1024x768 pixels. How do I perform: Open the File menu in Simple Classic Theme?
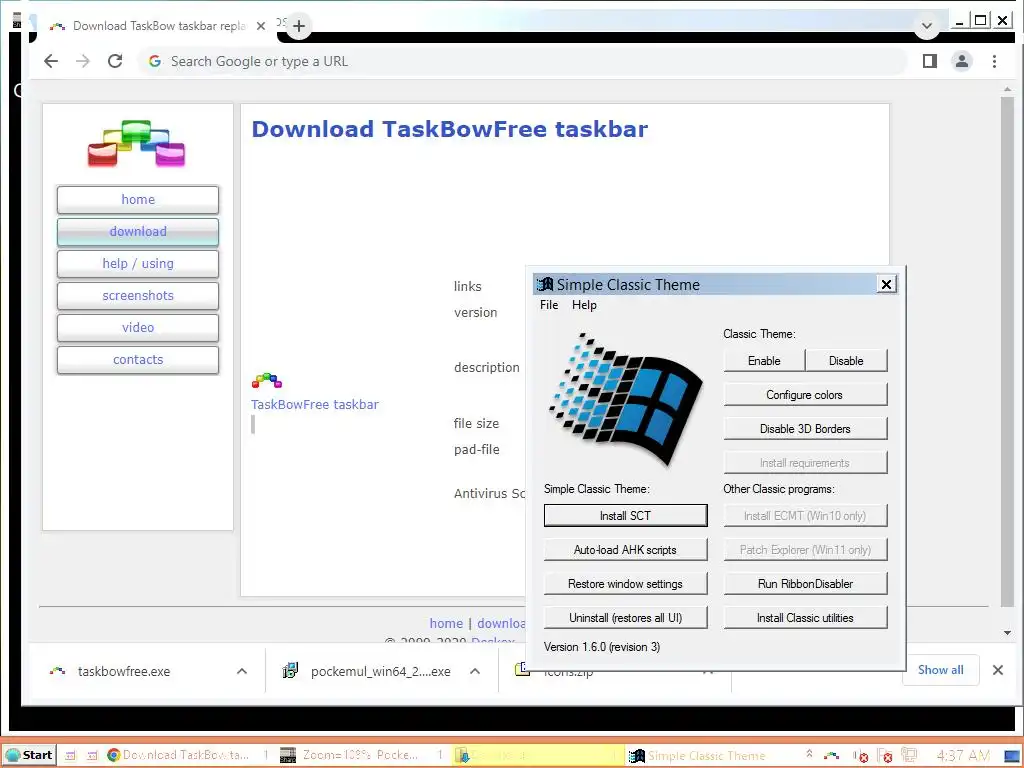549,305
